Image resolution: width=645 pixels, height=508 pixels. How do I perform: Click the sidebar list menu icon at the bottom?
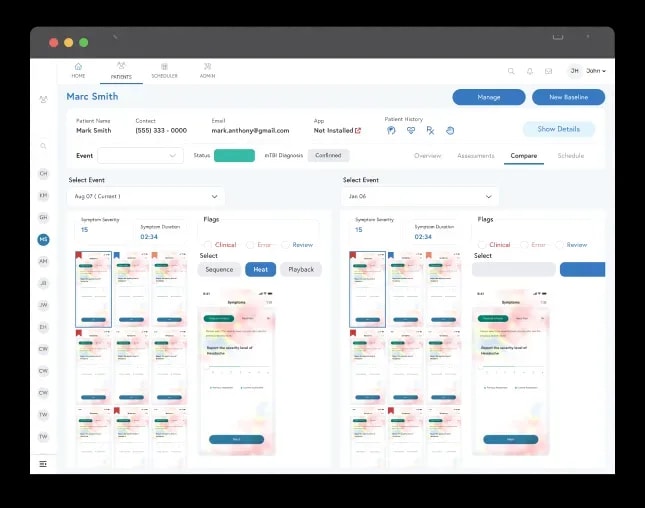(x=43, y=464)
